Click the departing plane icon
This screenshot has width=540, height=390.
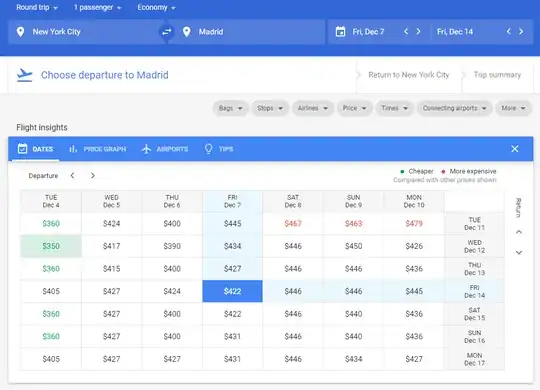click(x=24, y=75)
